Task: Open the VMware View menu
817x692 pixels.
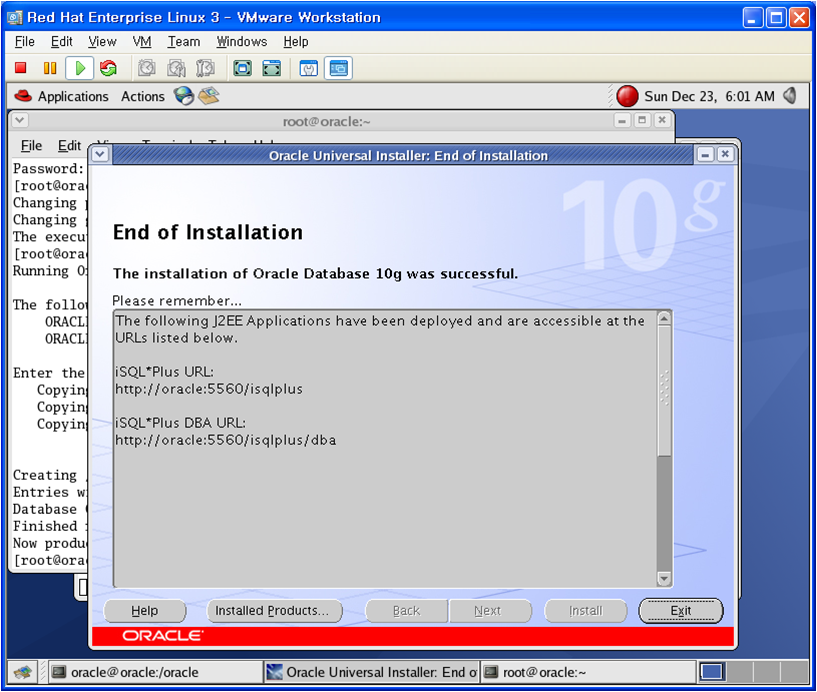Action: pos(102,42)
